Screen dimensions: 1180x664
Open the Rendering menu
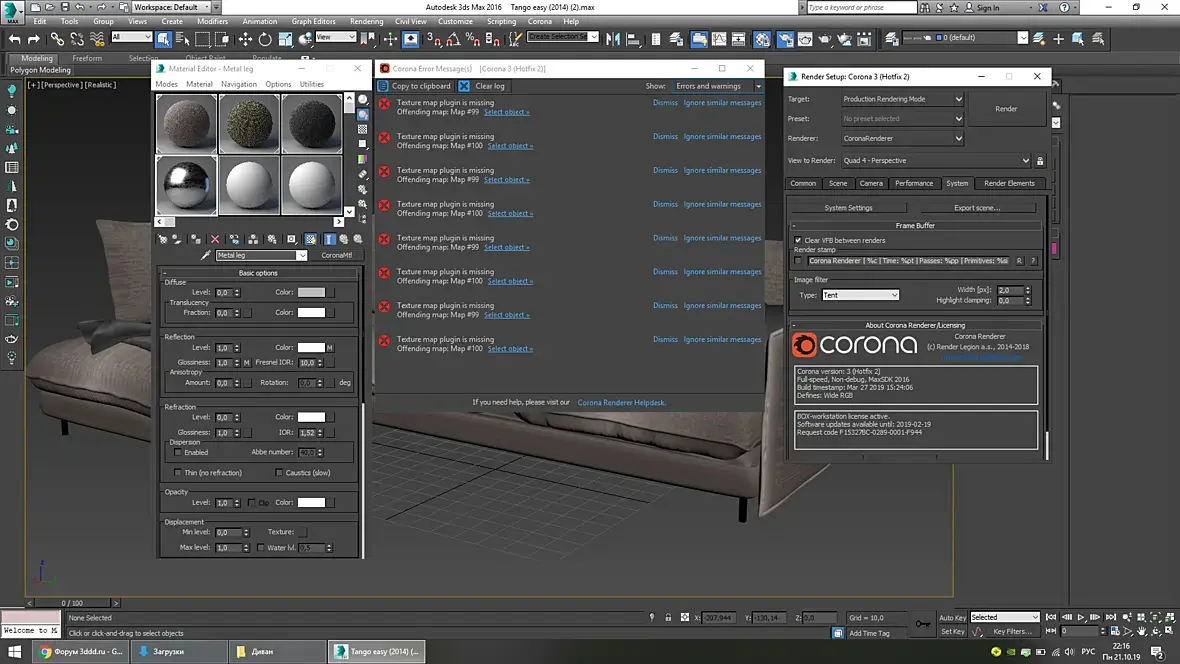(366, 21)
